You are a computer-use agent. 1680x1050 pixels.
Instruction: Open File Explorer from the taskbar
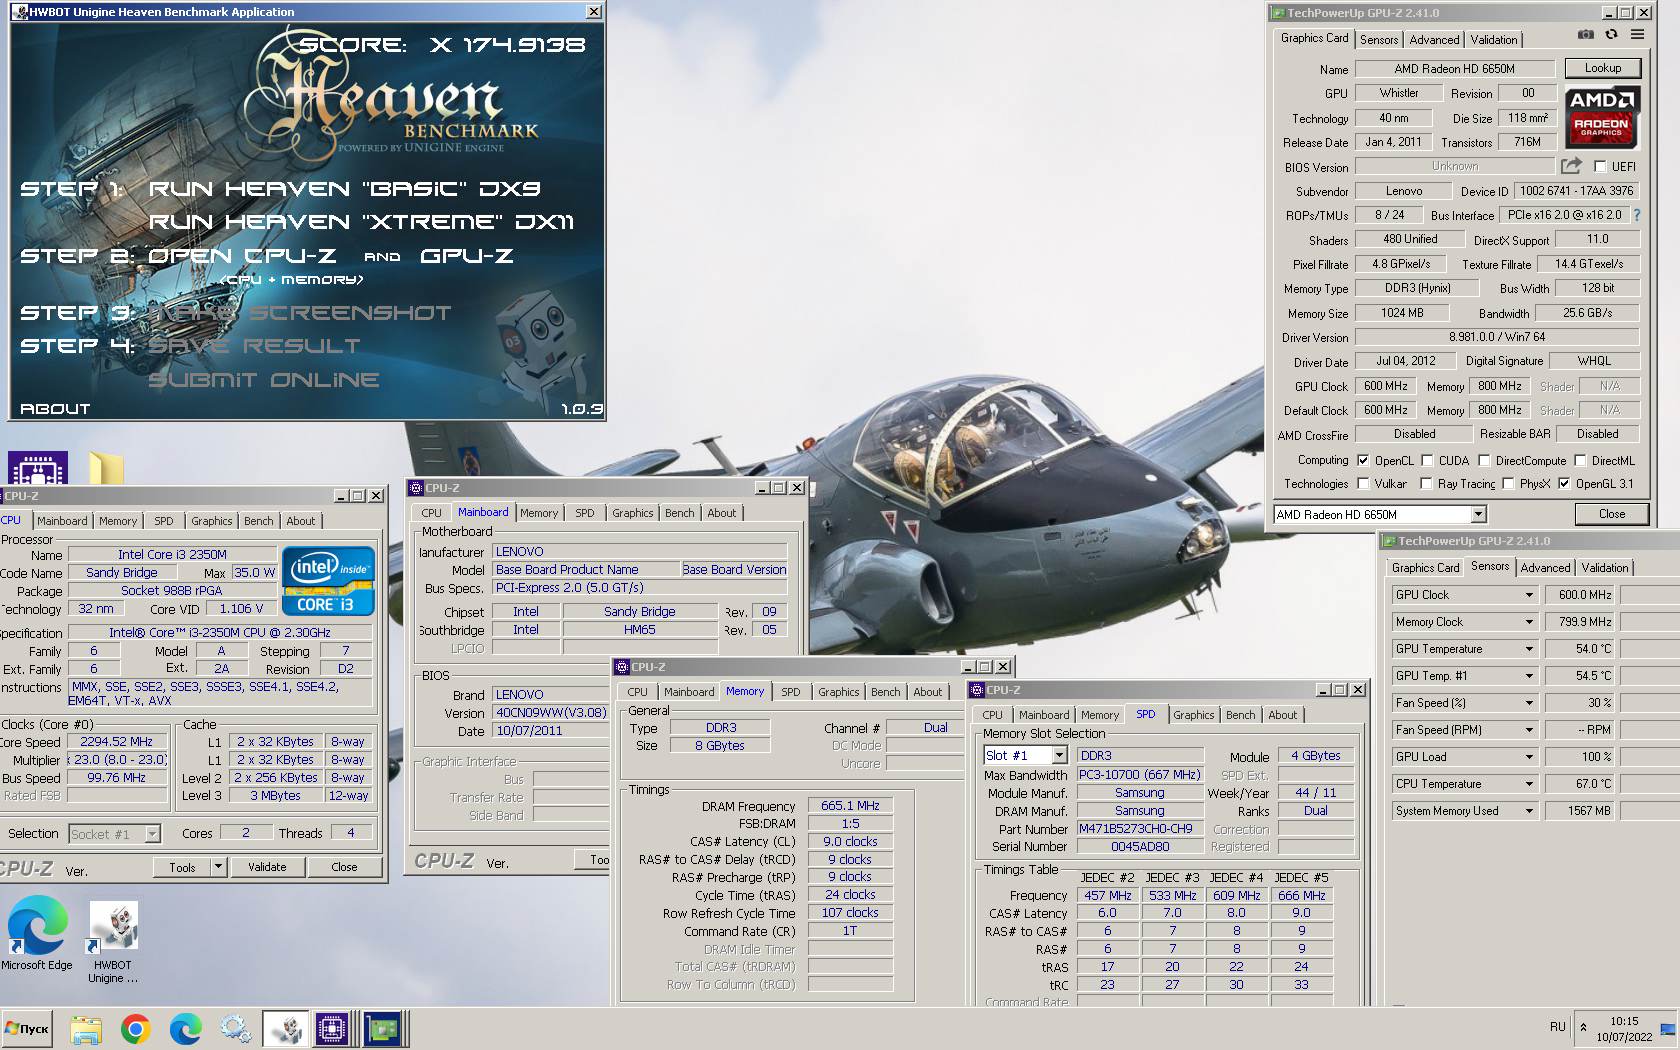coord(86,1029)
